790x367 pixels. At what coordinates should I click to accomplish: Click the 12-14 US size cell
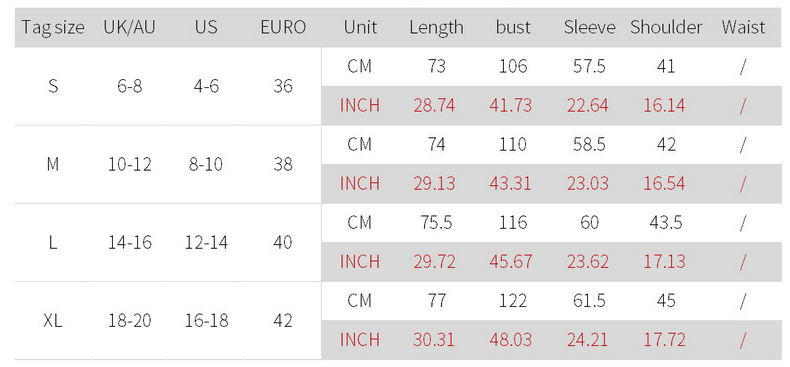(x=206, y=242)
